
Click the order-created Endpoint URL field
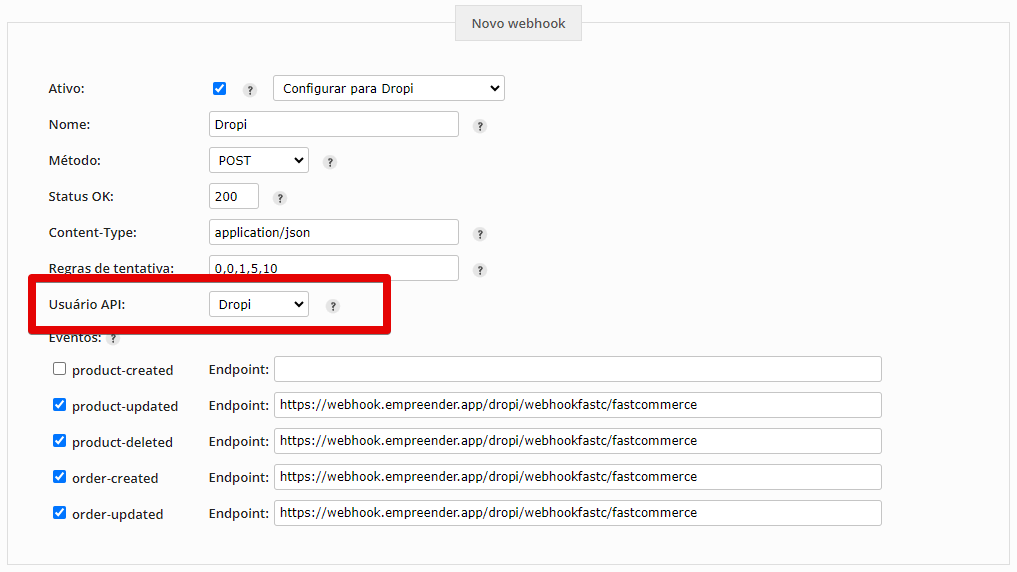tap(578, 477)
